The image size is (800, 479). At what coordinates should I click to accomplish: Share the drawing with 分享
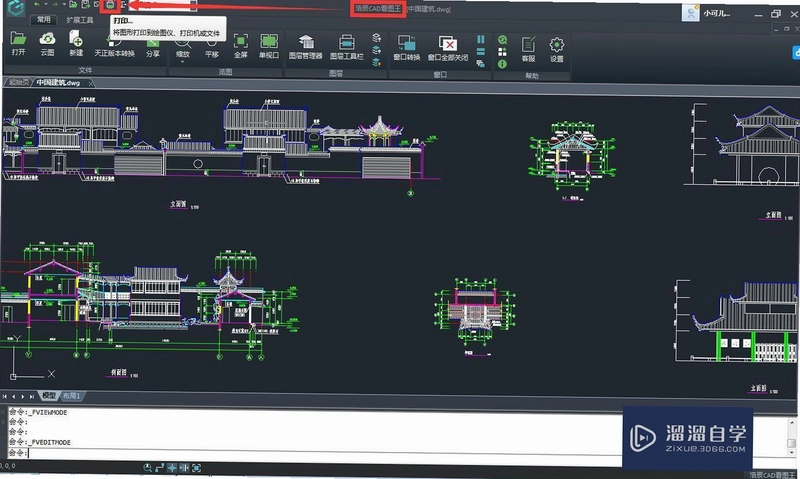coord(153,50)
